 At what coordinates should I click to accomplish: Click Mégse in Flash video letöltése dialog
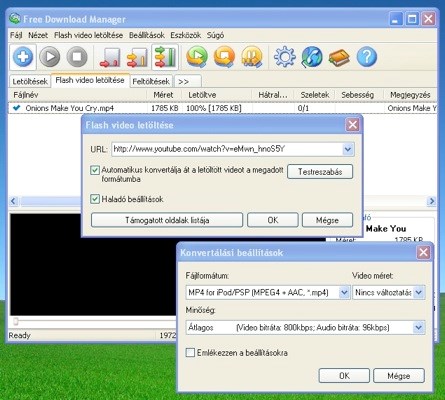327,220
